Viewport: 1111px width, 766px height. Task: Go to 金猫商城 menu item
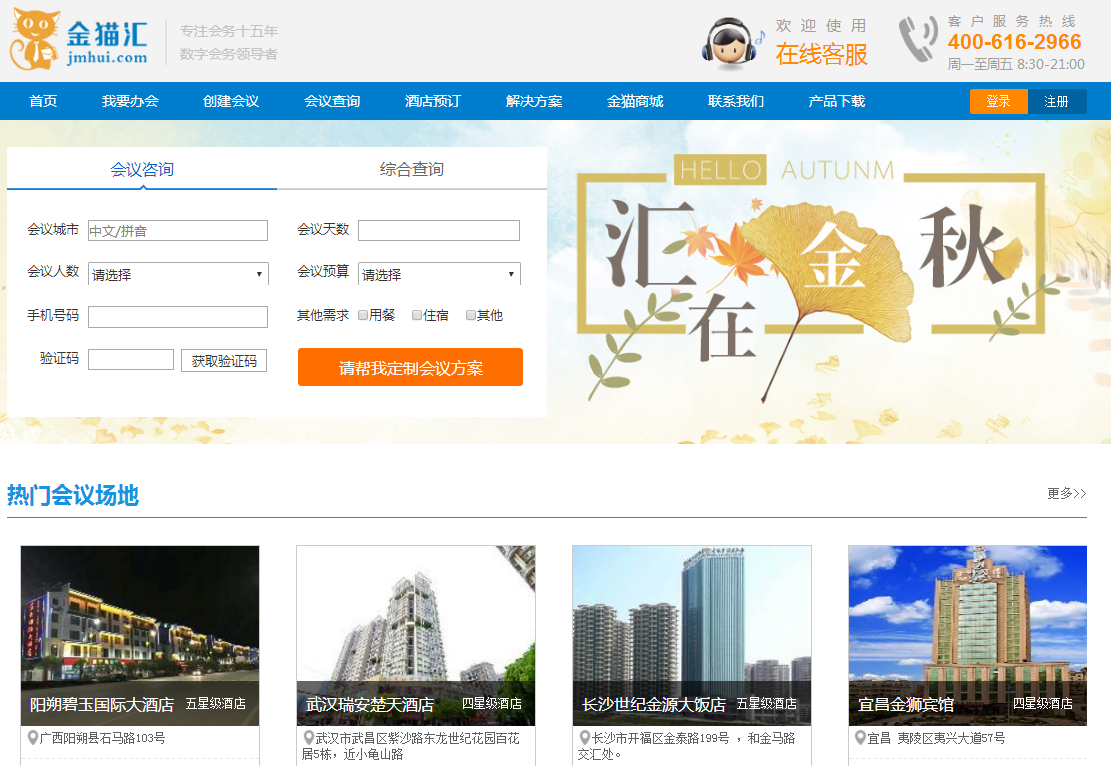pos(634,101)
